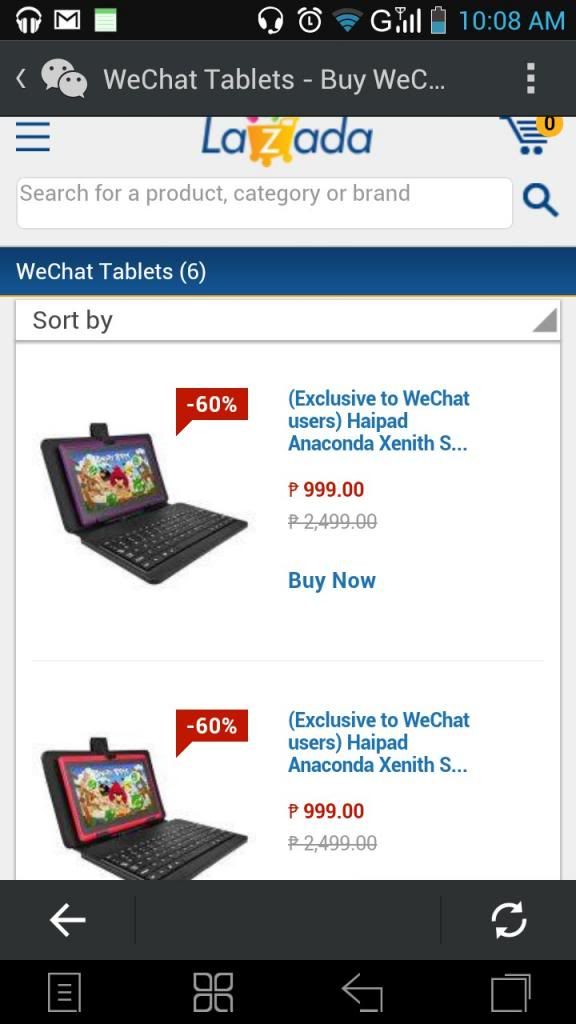Viewport: 576px width, 1024px height.
Task: Focus the product search field
Action: tap(264, 202)
